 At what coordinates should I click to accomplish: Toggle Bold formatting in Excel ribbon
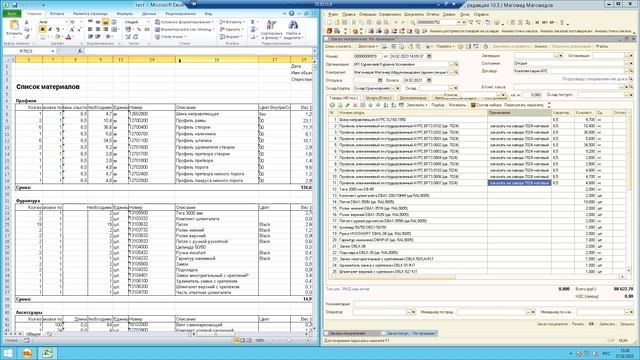(x=42, y=29)
